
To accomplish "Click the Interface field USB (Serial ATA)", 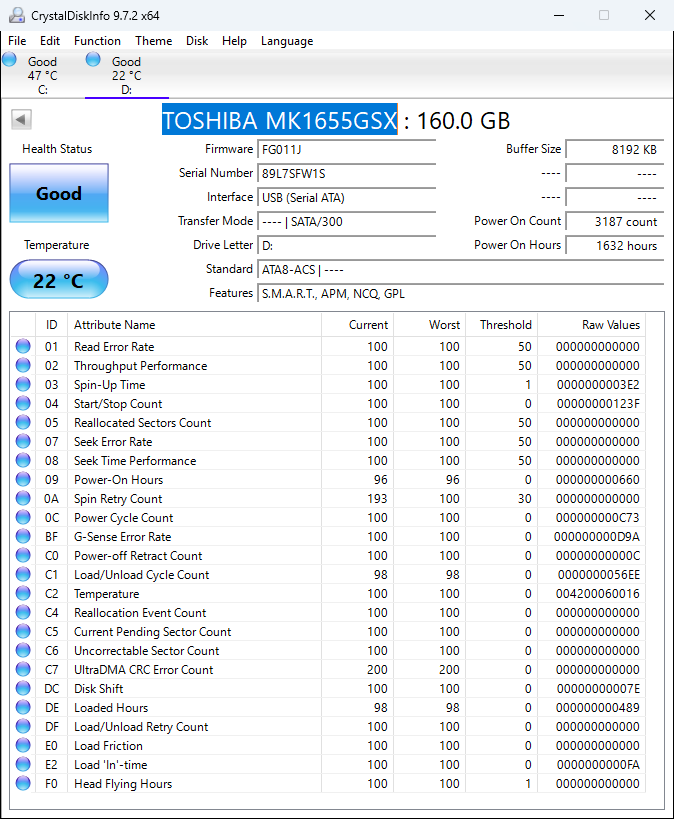I will (x=346, y=198).
